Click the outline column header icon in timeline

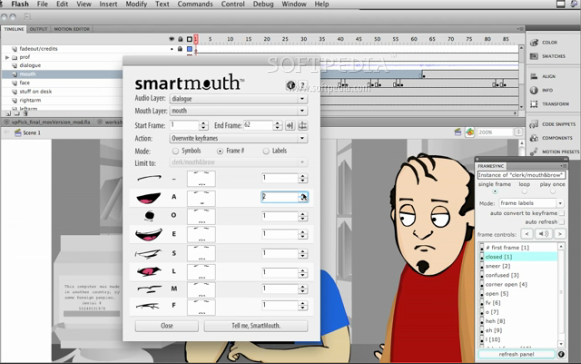coord(189,39)
